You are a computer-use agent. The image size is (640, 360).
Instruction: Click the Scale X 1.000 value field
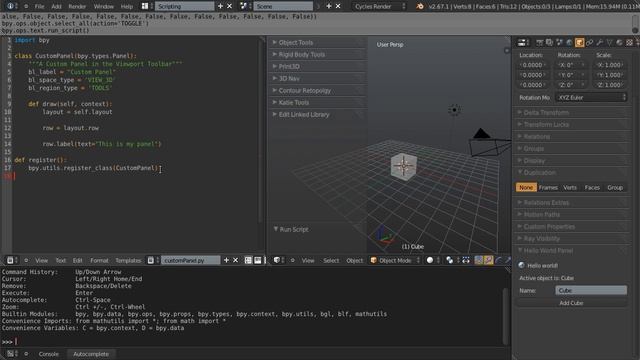point(609,65)
